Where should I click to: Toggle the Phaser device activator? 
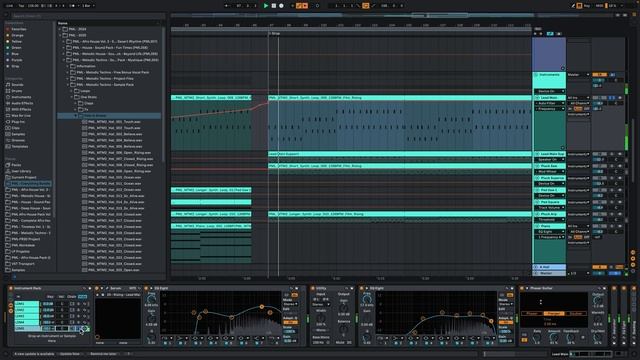tap(522, 289)
